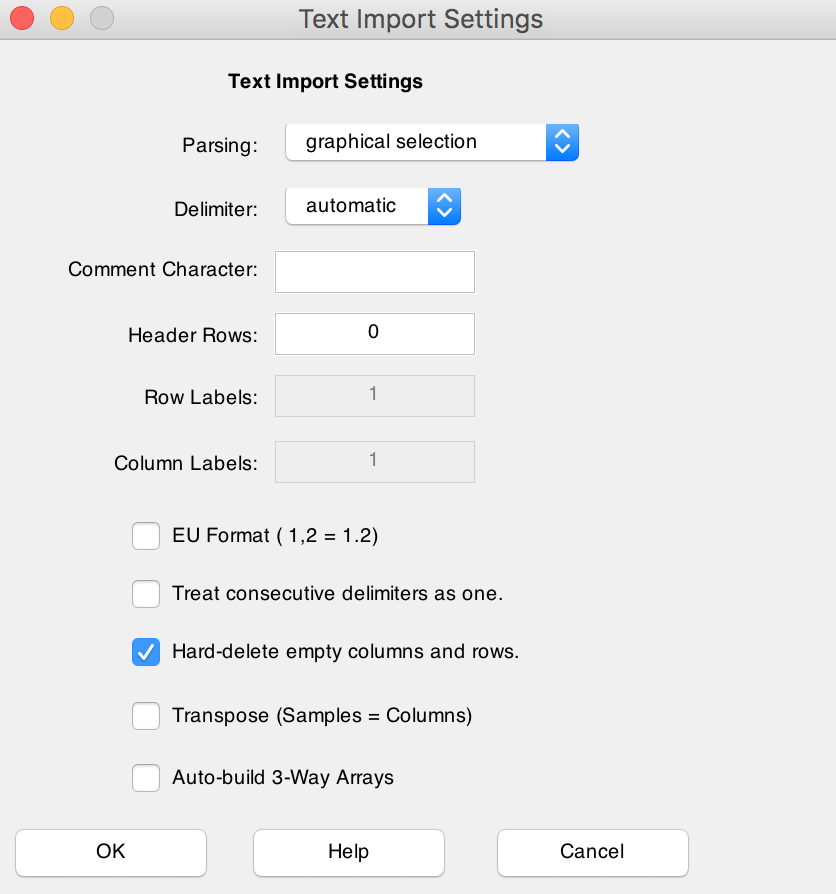Open the Parsing dropdown showing graphical selection

coord(432,142)
